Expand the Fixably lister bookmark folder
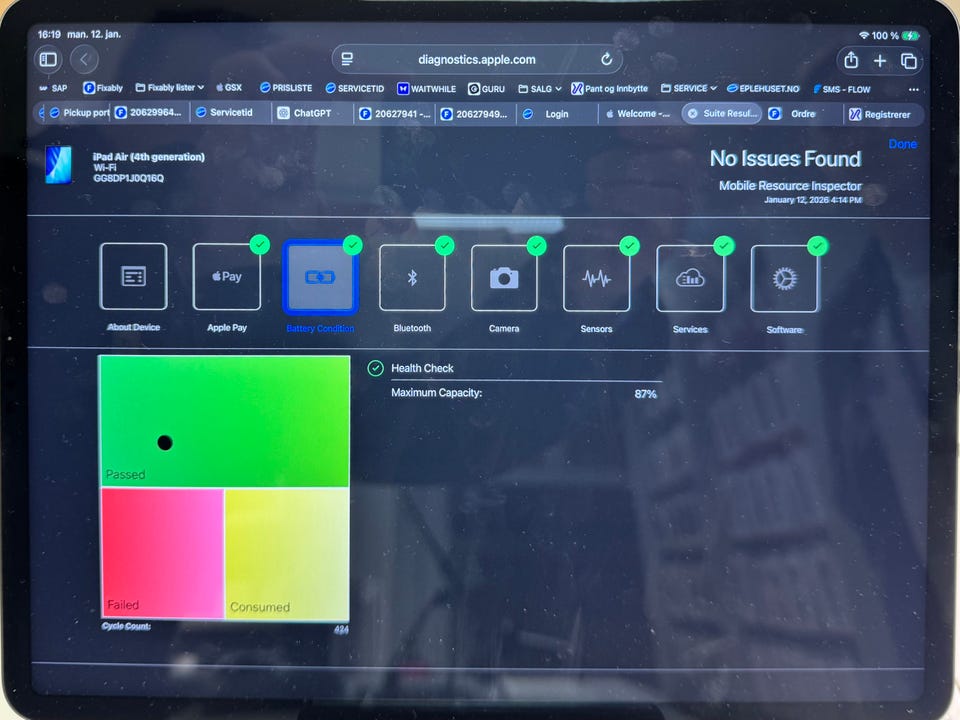 [x=170, y=88]
